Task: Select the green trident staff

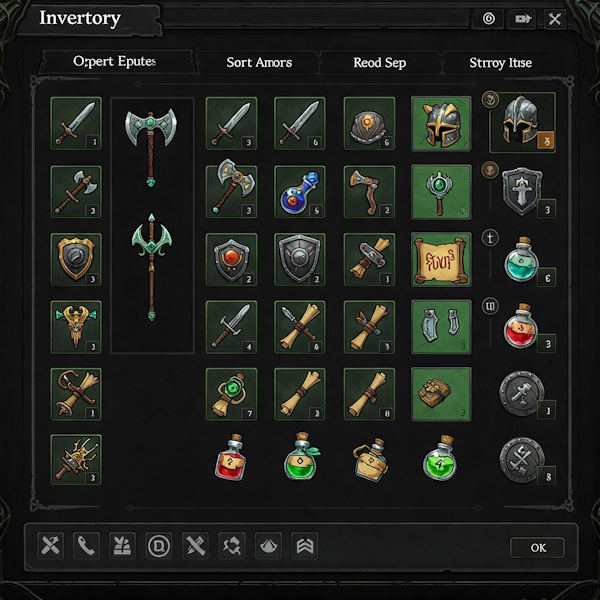Action: 152,267
